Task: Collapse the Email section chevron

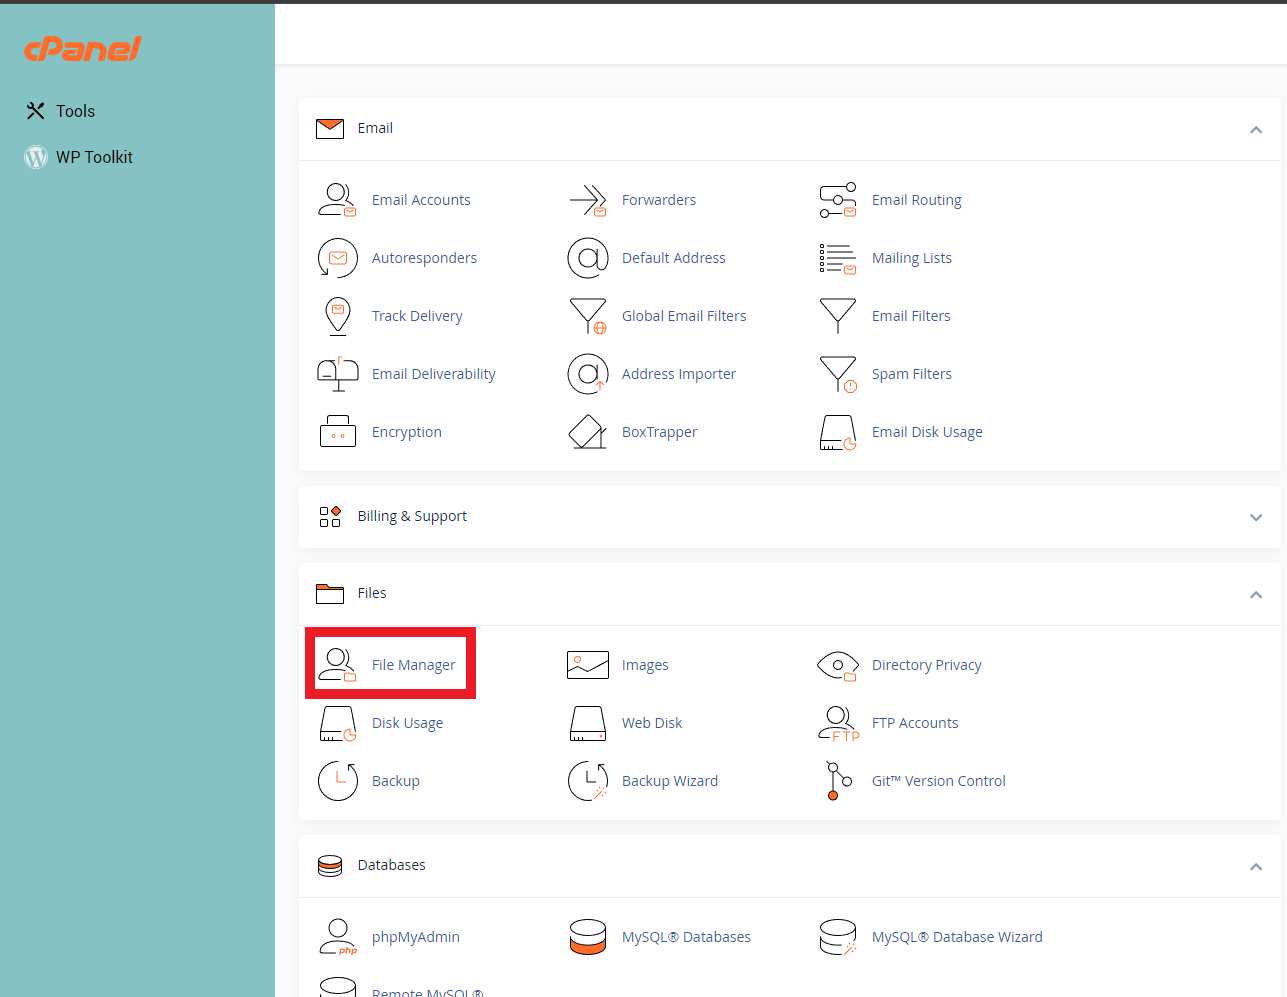Action: [x=1256, y=130]
